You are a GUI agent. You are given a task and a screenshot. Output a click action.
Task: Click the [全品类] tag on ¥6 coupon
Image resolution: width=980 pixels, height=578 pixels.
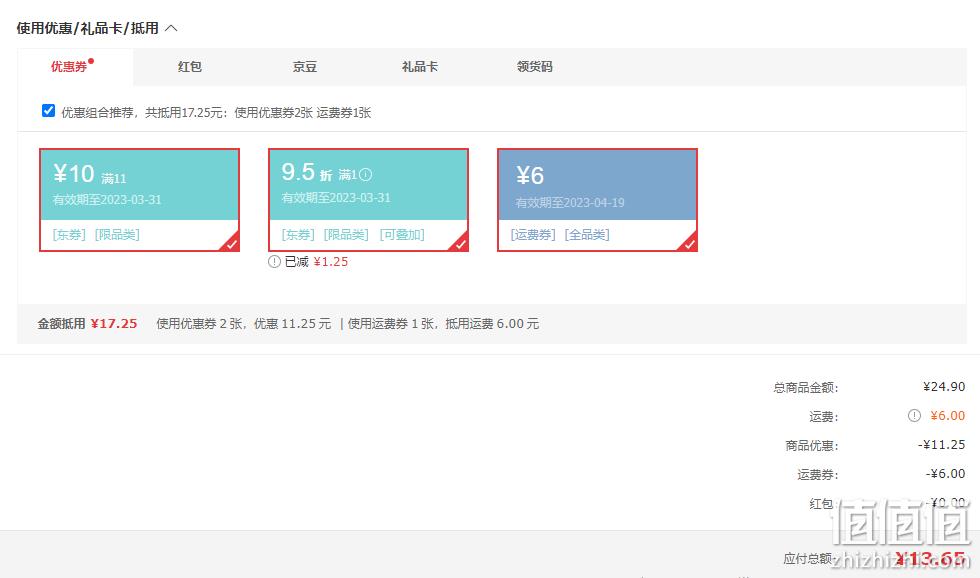tap(586, 234)
